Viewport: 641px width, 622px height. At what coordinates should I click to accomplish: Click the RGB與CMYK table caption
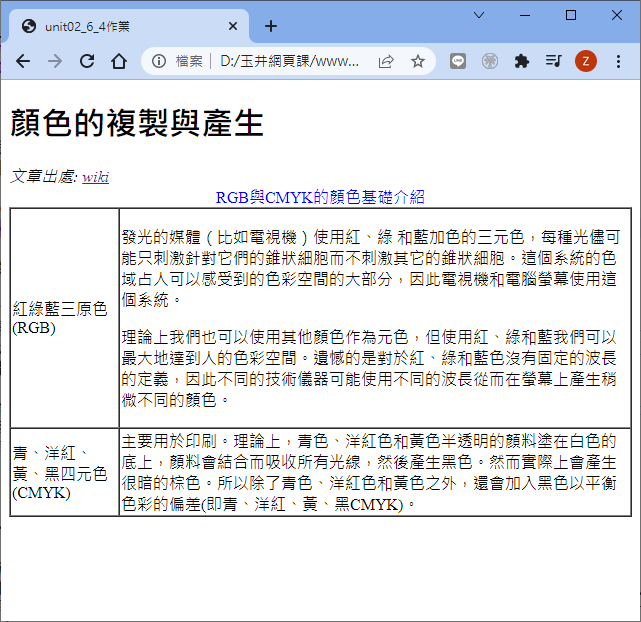[x=320, y=197]
